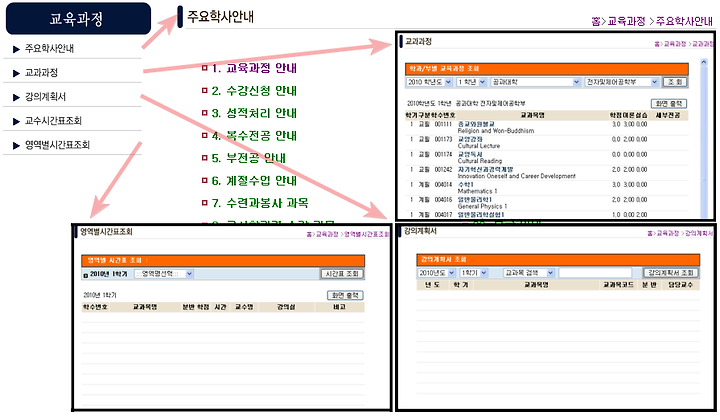Click the 세부전공 column header in 교과과정 table
The width and height of the screenshot is (720, 420).
(x=668, y=115)
